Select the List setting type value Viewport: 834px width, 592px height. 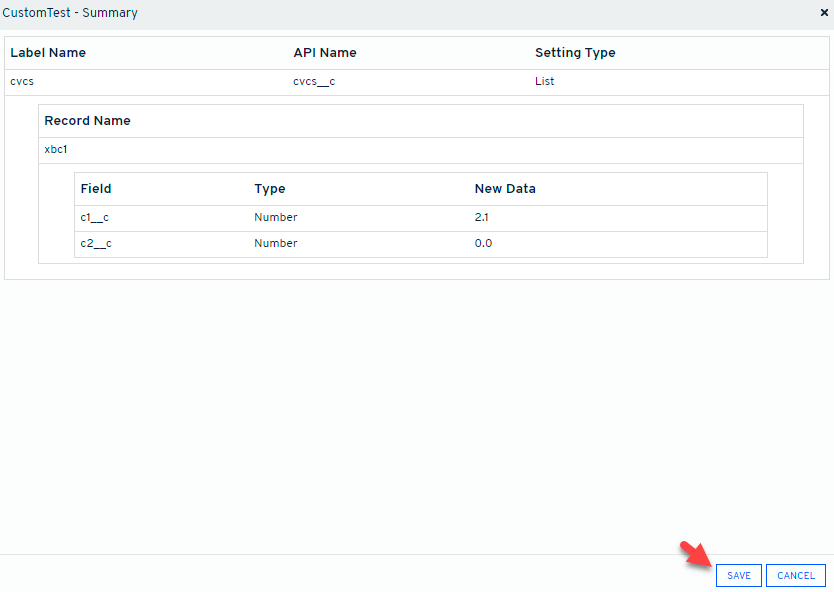[x=544, y=82]
